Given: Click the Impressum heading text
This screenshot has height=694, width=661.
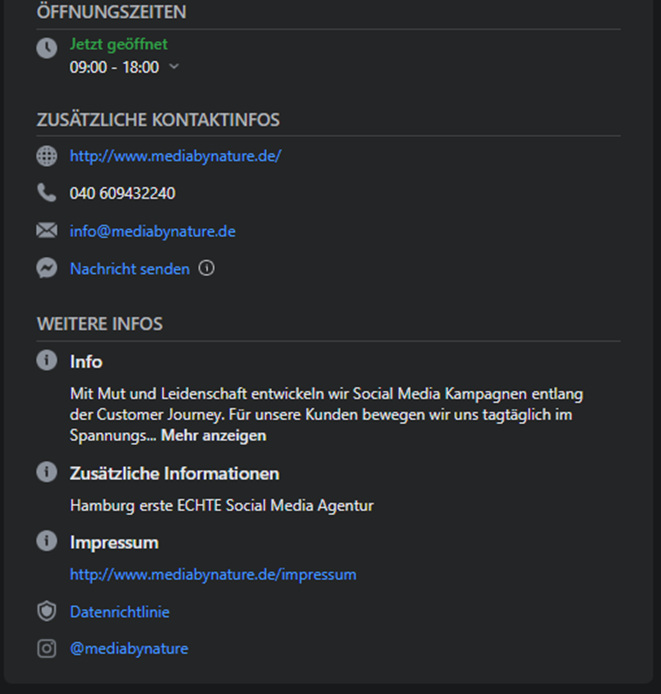Looking at the screenshot, I should 114,543.
